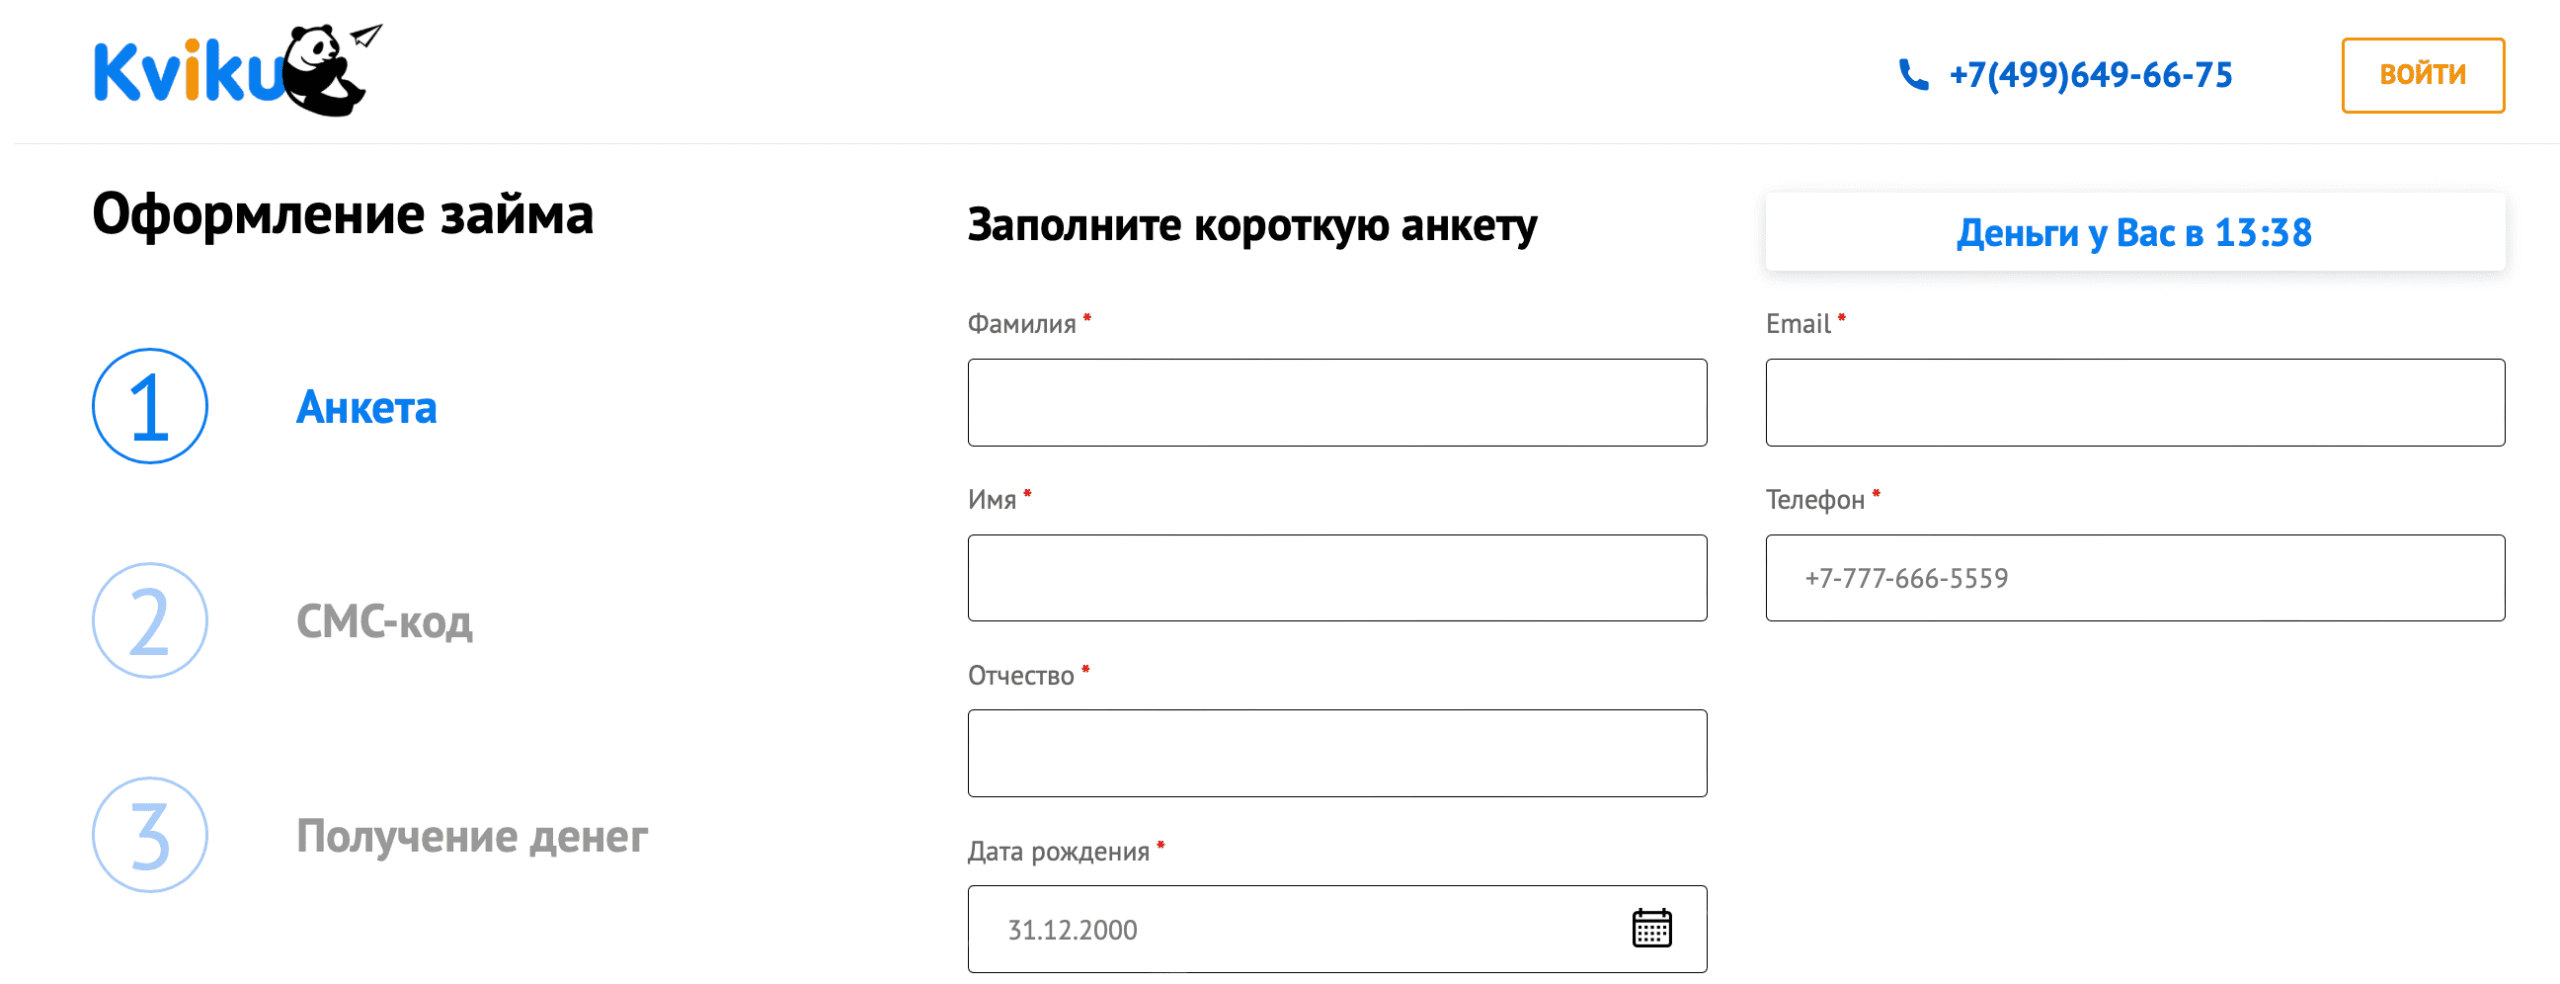Focus the Email input field

pos(2134,402)
